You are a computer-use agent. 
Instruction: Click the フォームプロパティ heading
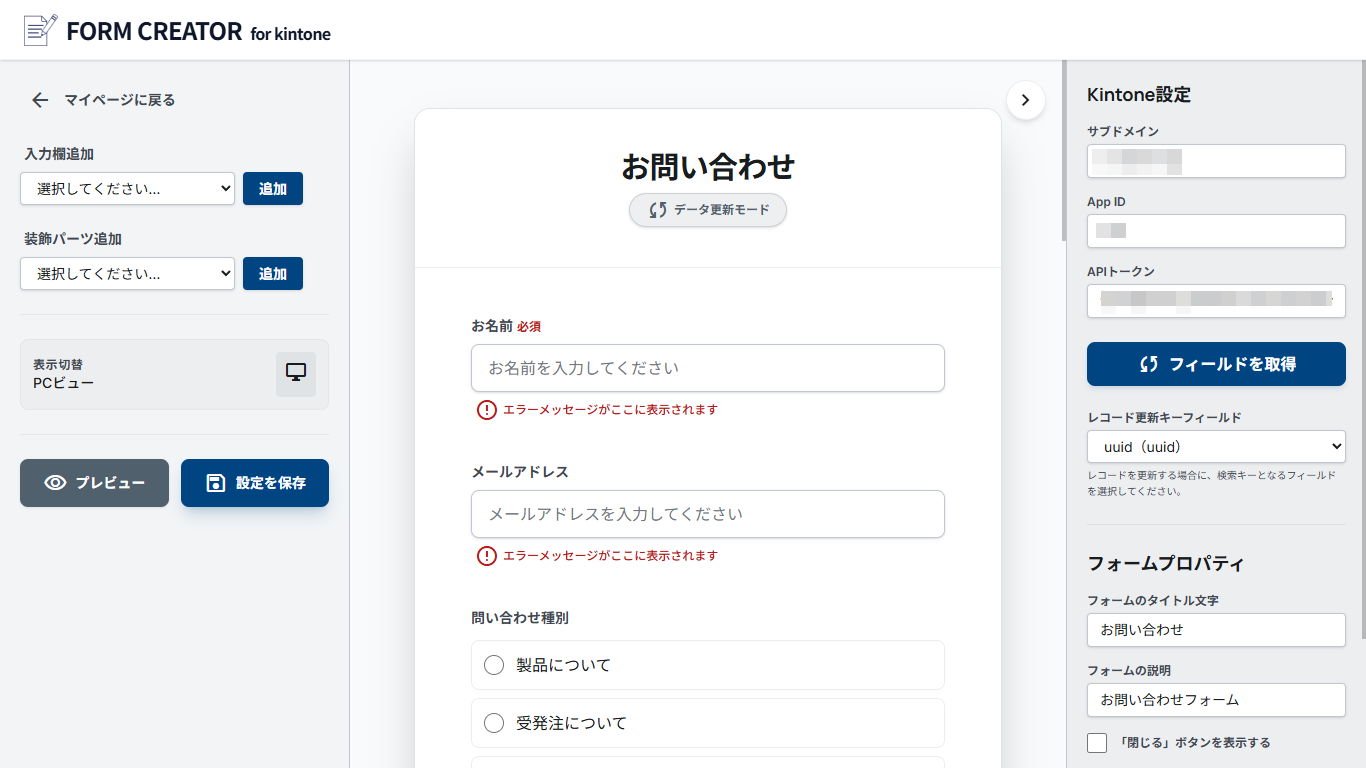[1166, 563]
